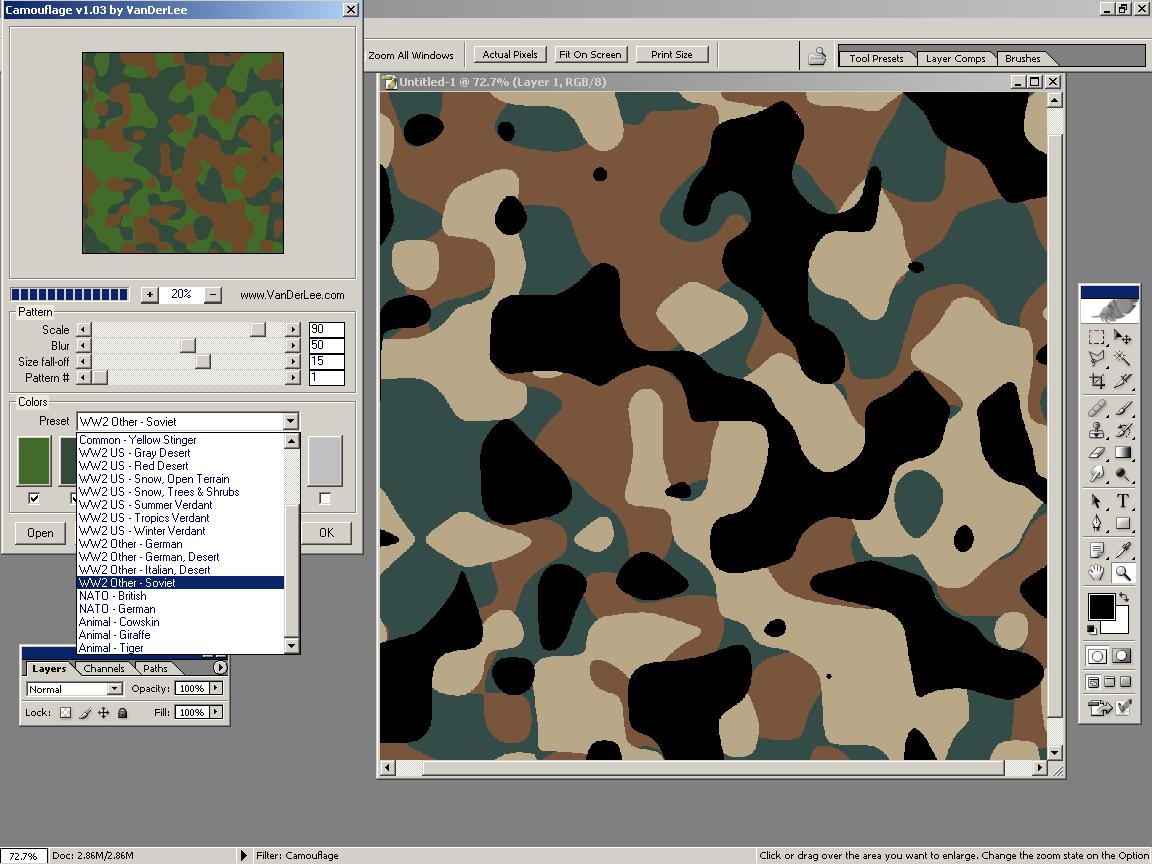Viewport: 1152px width, 864px height.
Task: Pick the Eyedropper tool
Action: click(1123, 549)
